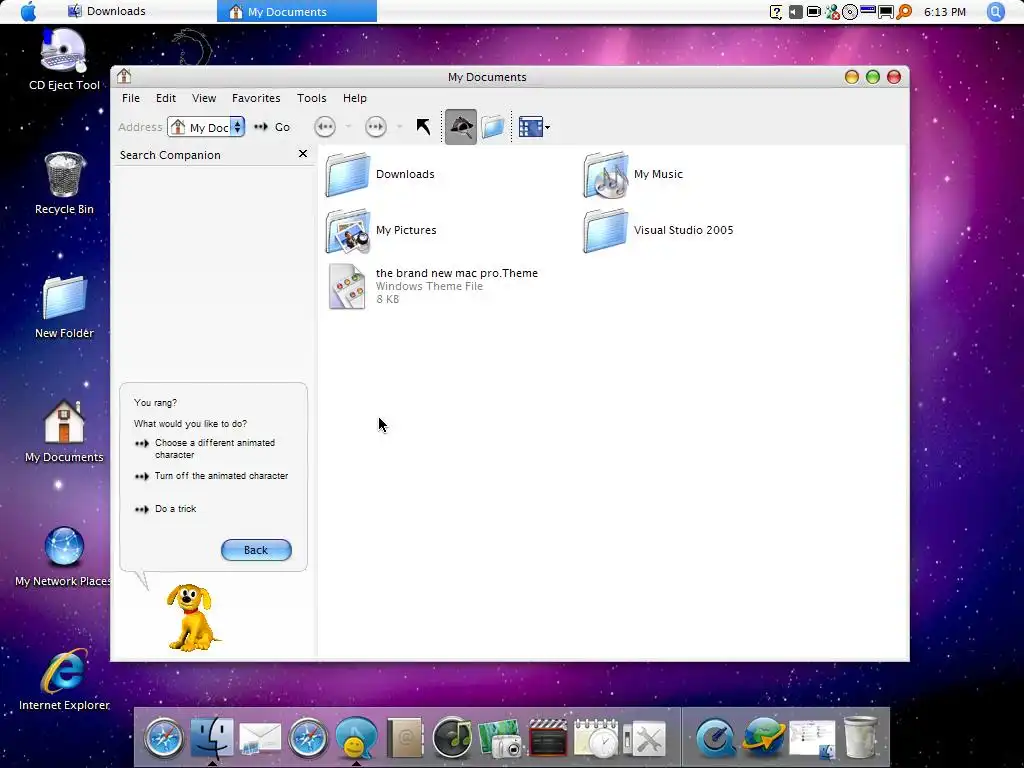
Task: Toggle the Folders pane toolbar button
Action: (x=492, y=127)
